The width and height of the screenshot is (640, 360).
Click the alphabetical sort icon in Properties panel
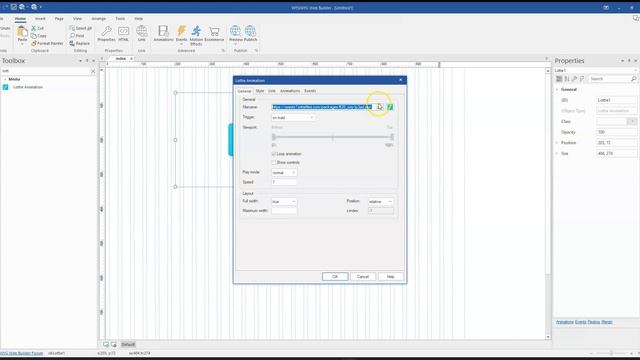click(567, 79)
